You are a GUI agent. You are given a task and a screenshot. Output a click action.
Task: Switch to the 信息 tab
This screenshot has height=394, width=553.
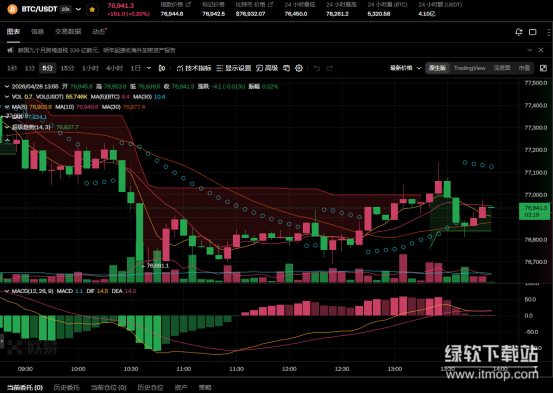tap(37, 31)
